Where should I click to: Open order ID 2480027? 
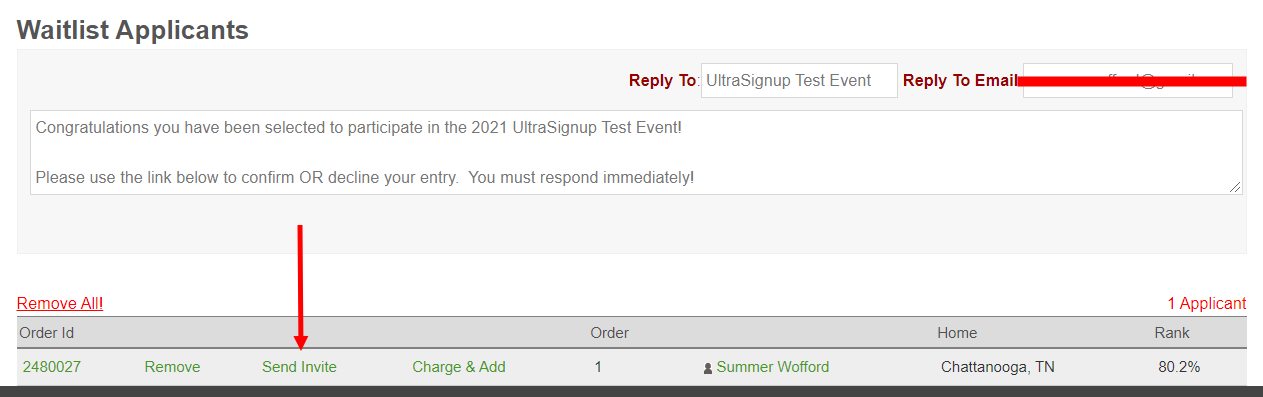coord(52,367)
